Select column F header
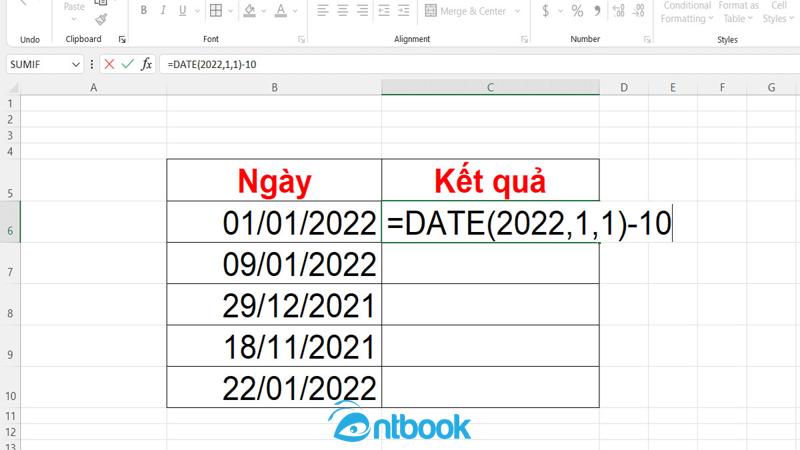The width and height of the screenshot is (800, 450). click(x=722, y=88)
